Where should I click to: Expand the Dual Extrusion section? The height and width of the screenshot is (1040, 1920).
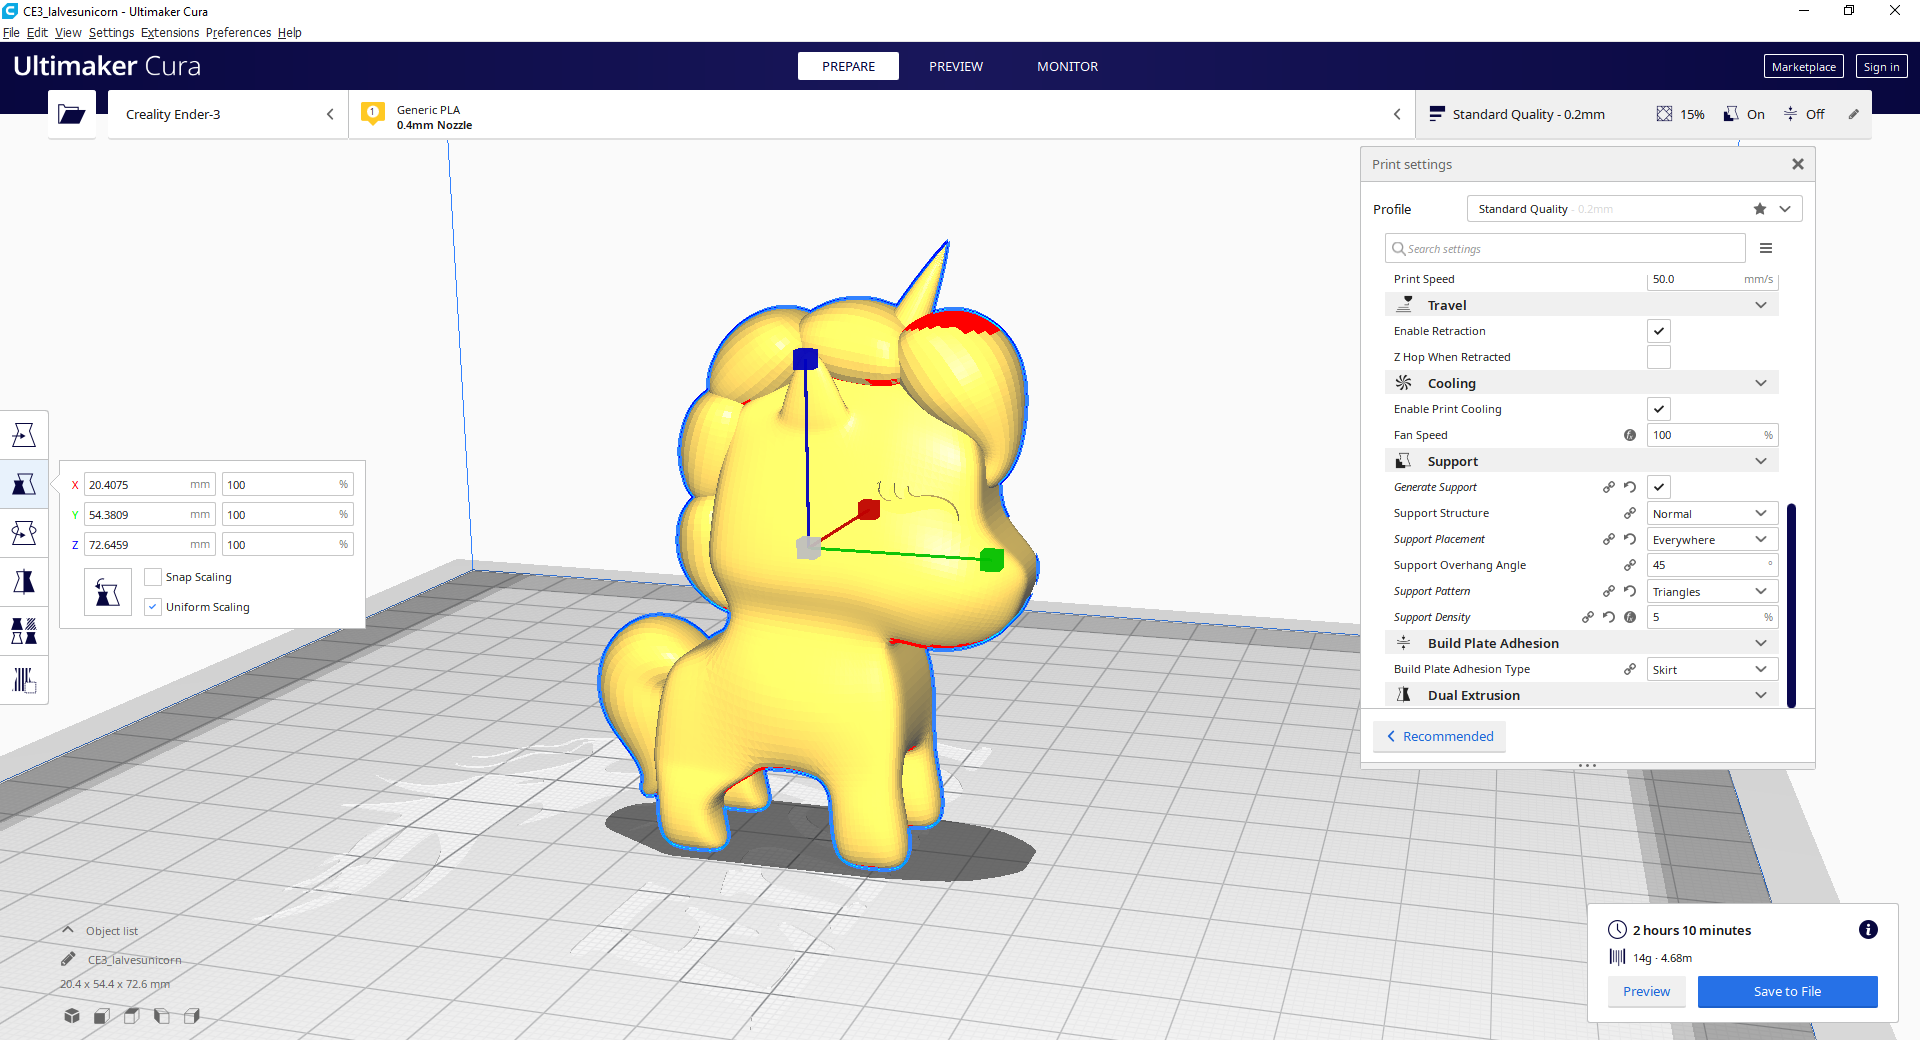click(1582, 695)
